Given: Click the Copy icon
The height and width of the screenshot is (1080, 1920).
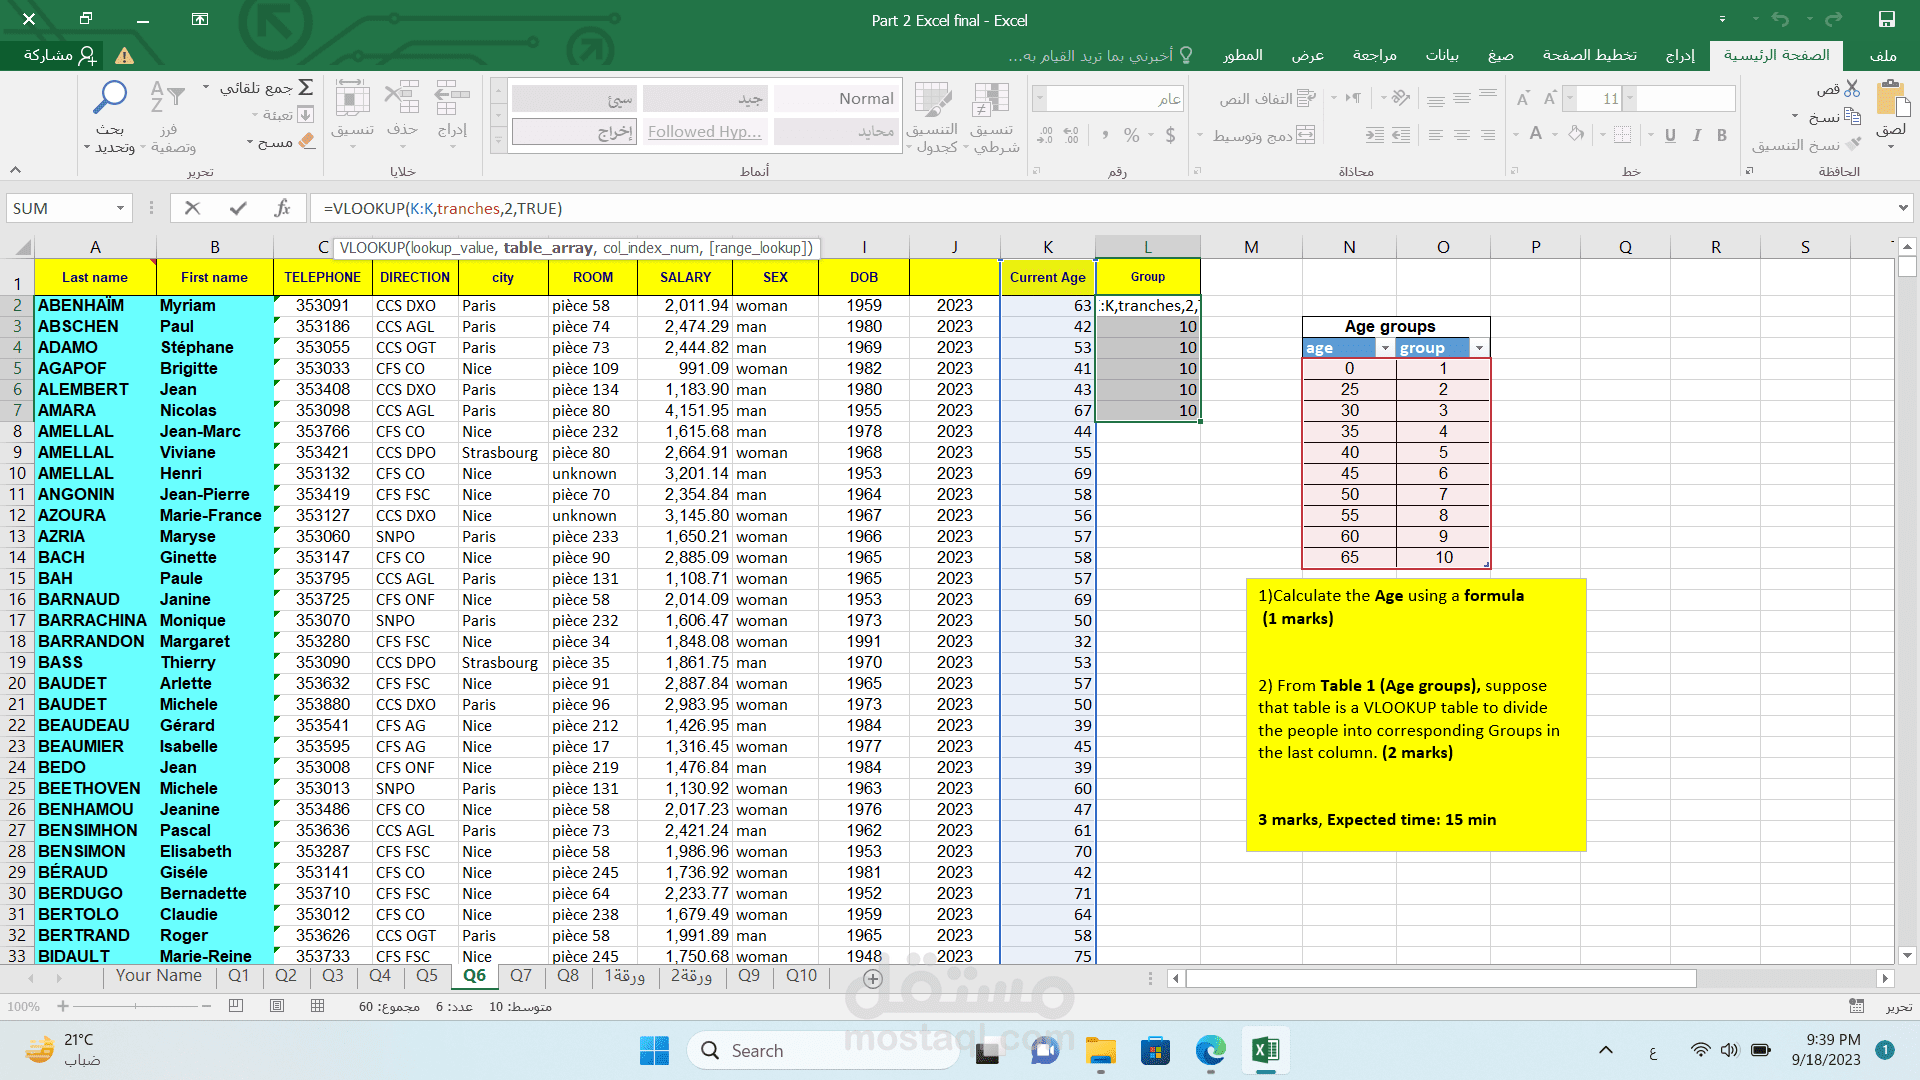Looking at the screenshot, I should click(x=1852, y=117).
